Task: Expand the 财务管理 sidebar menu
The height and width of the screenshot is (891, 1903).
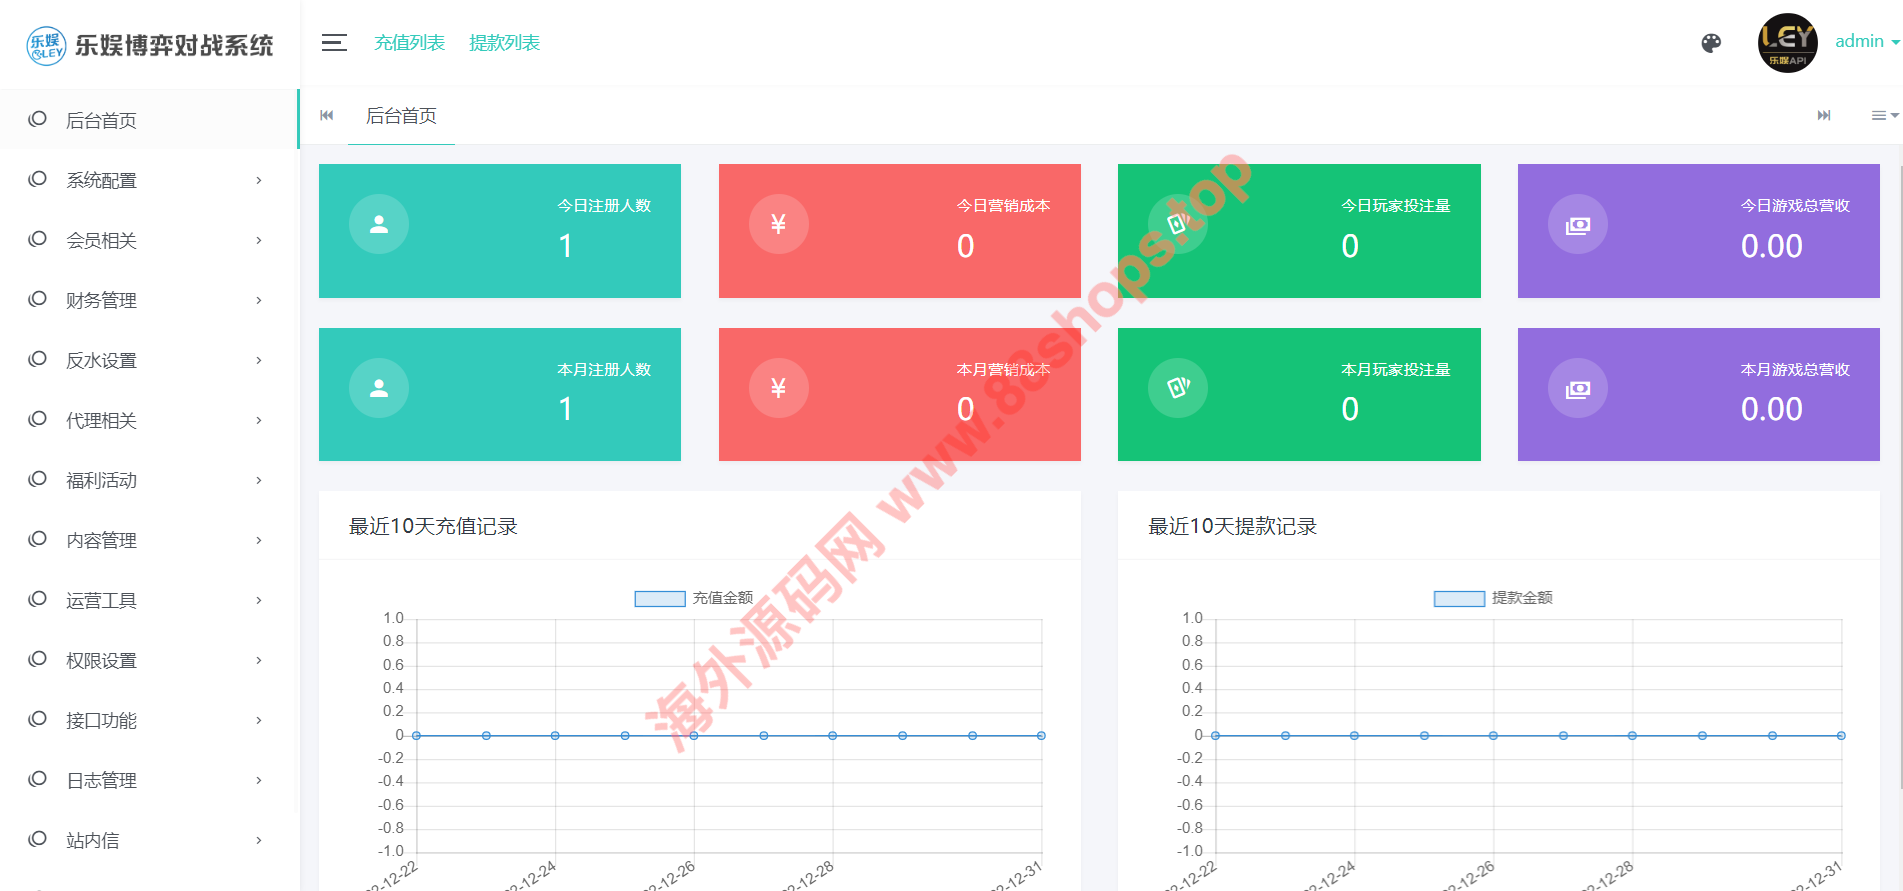Action: pyautogui.click(x=150, y=300)
